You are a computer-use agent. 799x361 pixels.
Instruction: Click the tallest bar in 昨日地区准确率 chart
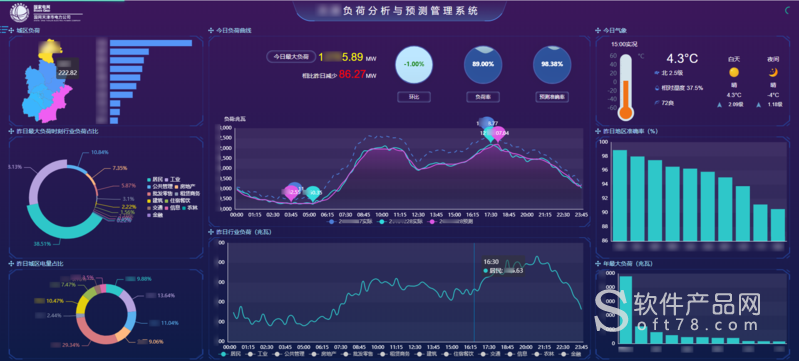620,195
